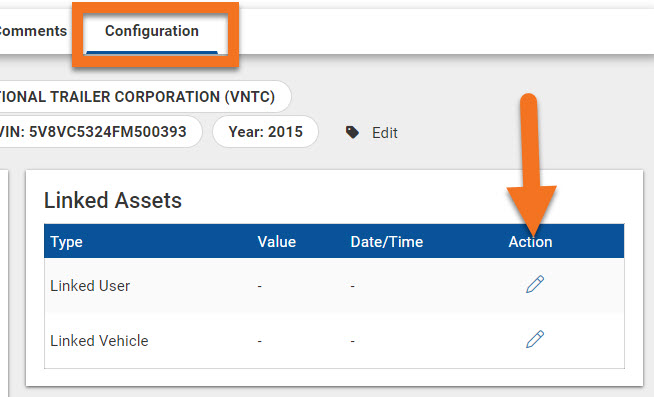Open the Configuration tab
This screenshot has width=654, height=397.
pyautogui.click(x=152, y=31)
